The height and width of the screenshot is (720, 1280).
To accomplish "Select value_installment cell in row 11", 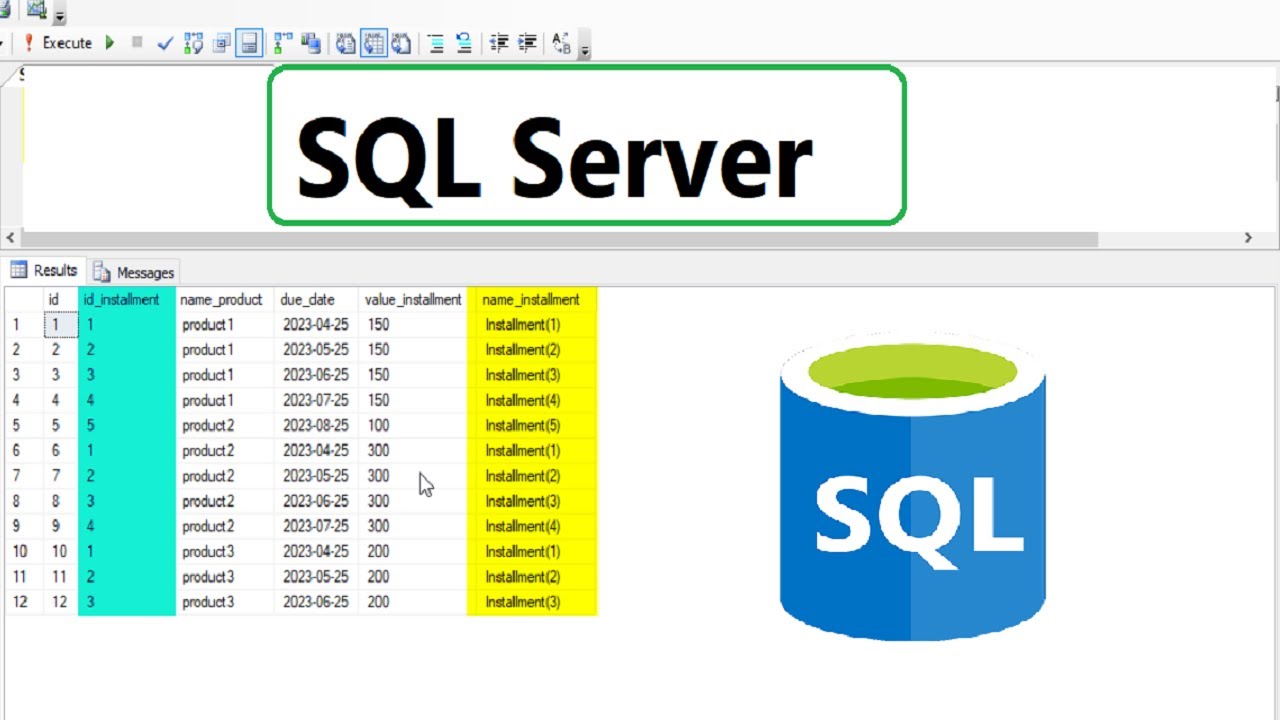I will click(x=412, y=577).
